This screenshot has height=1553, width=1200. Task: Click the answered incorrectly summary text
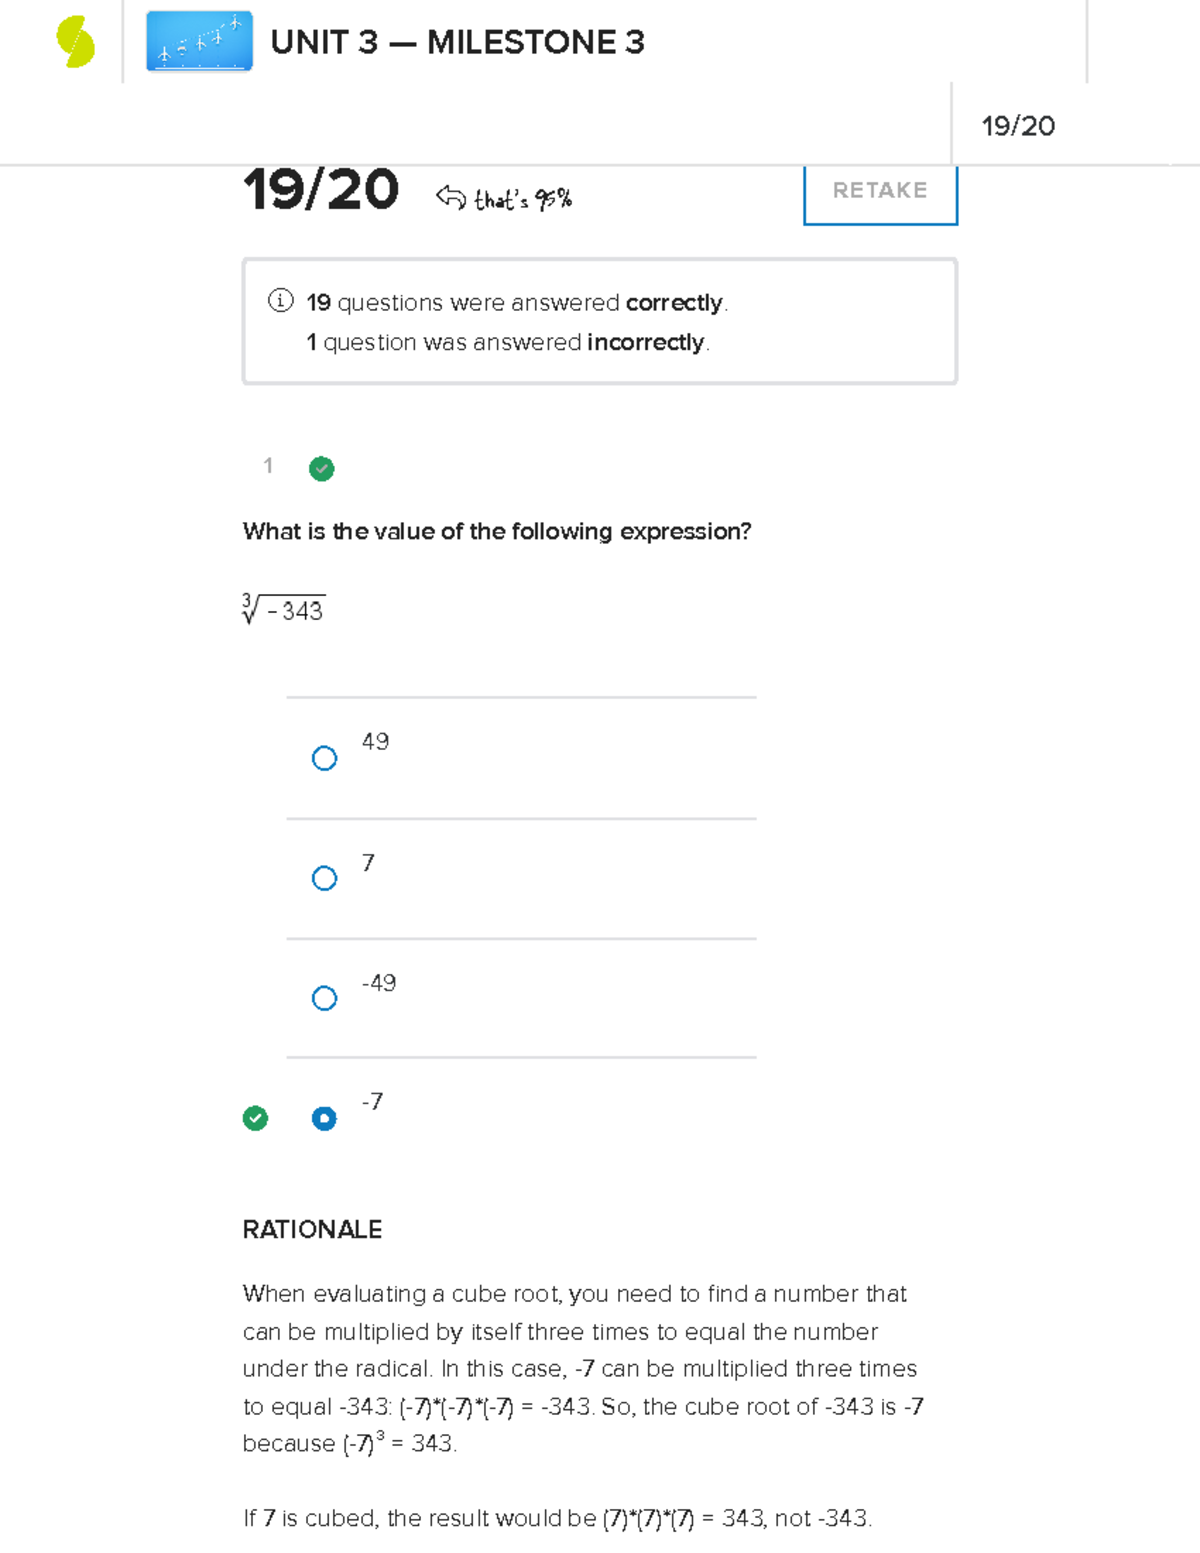click(x=508, y=342)
